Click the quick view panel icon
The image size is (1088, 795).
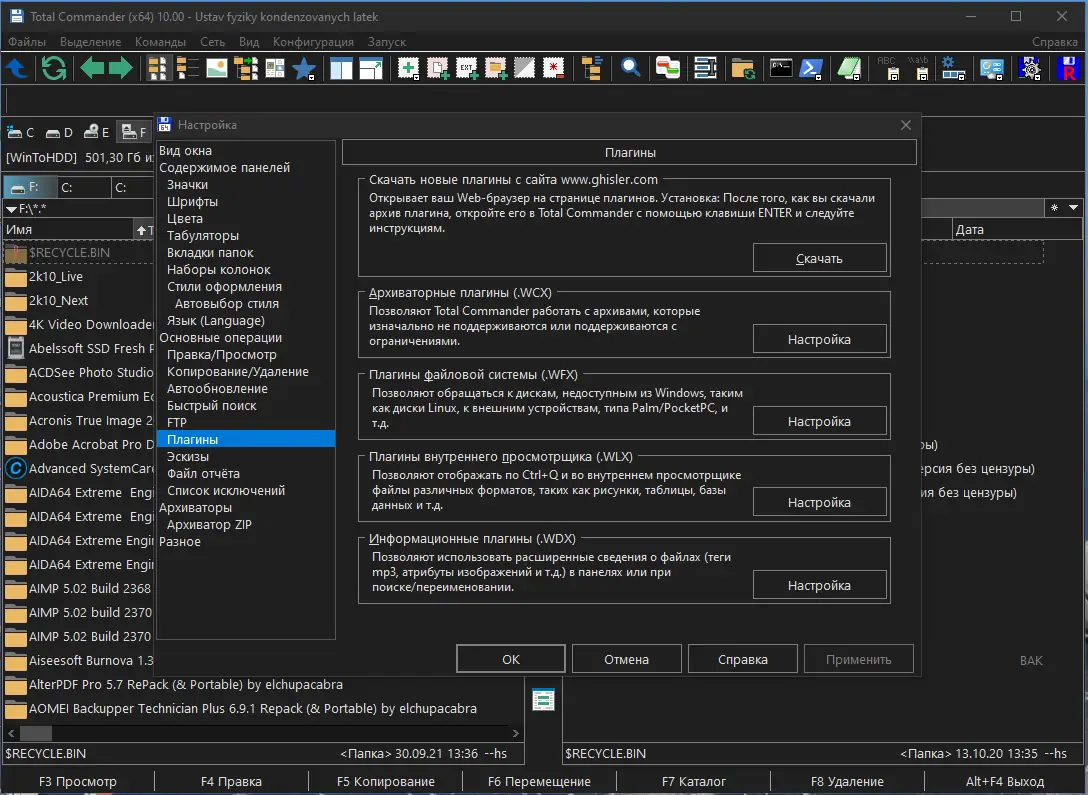pyautogui.click(x=275, y=68)
